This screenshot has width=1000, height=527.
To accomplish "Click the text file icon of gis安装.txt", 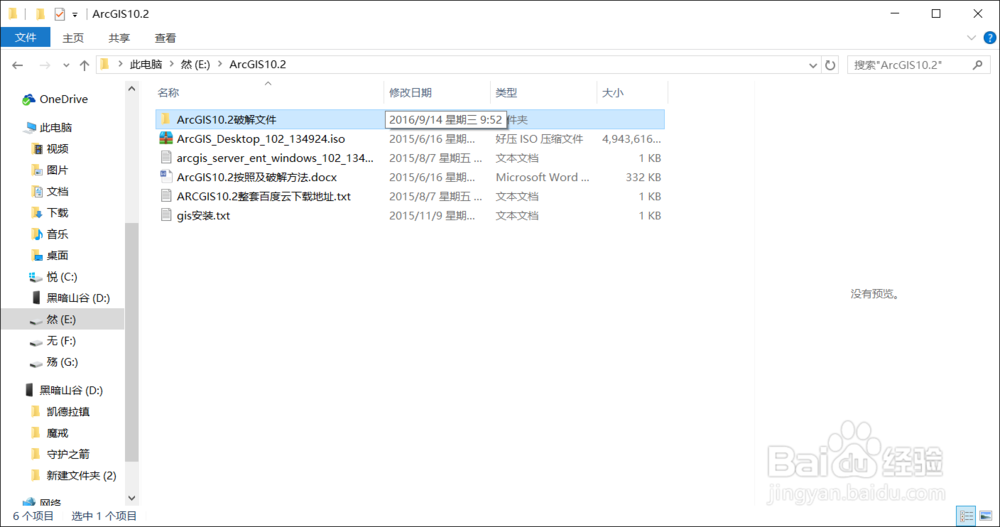I will click(x=166, y=214).
